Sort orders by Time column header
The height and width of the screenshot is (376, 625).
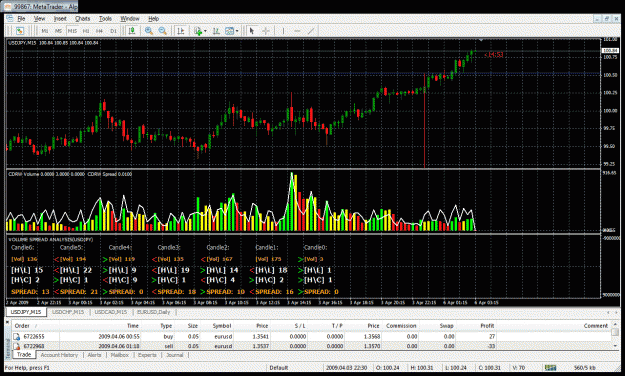(x=100, y=326)
